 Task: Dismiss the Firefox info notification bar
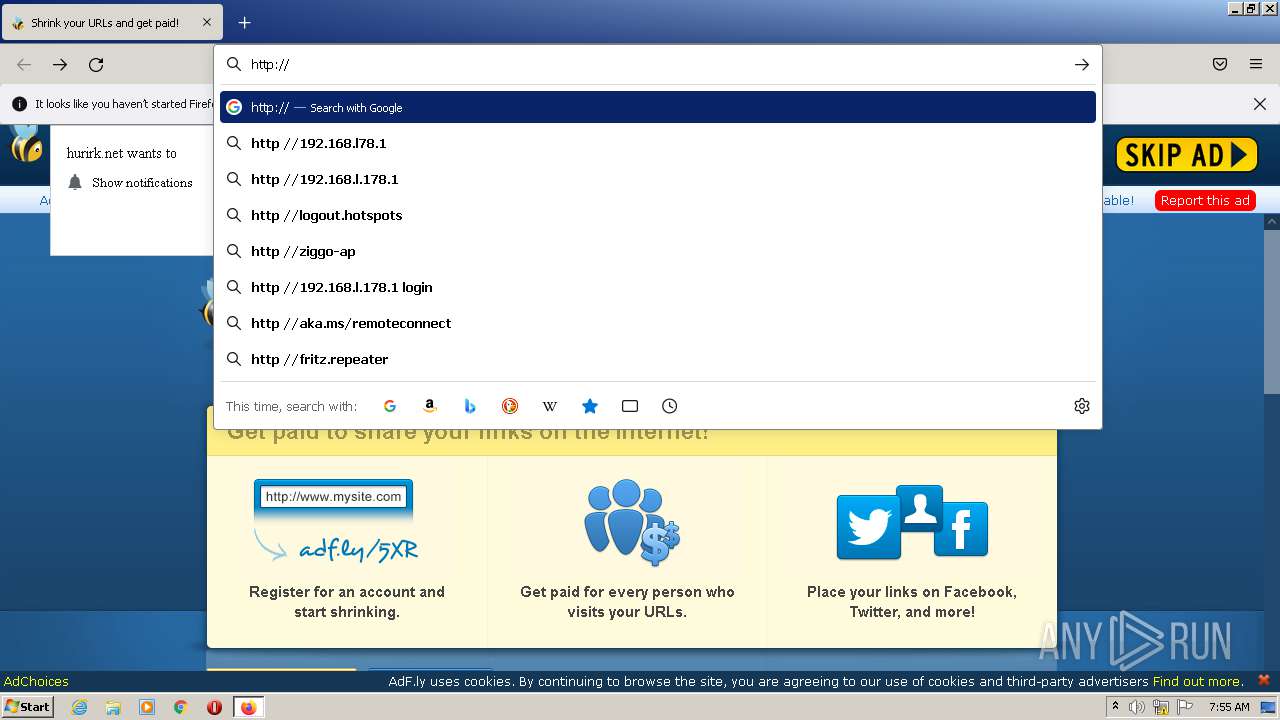(1260, 104)
